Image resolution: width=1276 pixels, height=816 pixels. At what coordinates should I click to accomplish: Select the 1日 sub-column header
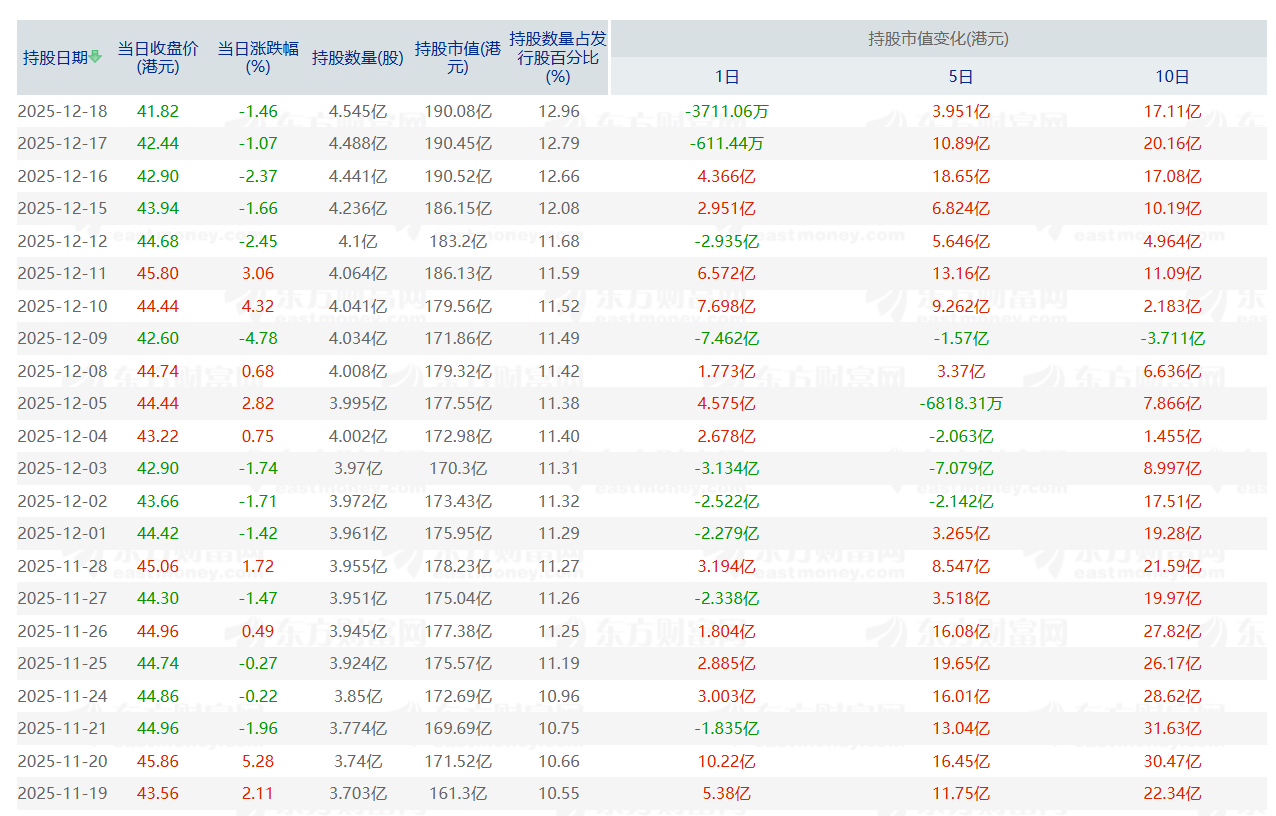point(727,75)
